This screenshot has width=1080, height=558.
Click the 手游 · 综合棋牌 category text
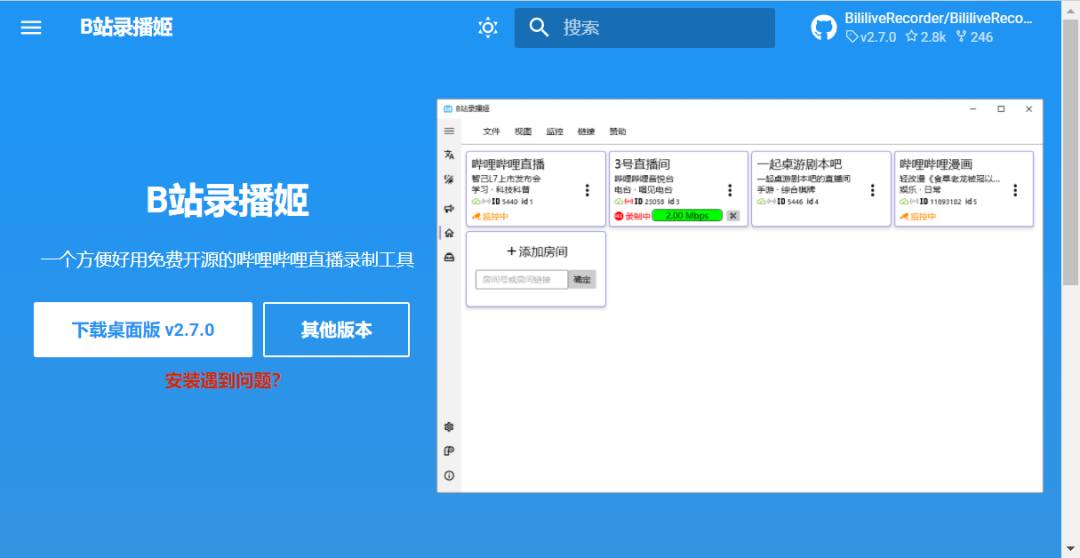785,189
